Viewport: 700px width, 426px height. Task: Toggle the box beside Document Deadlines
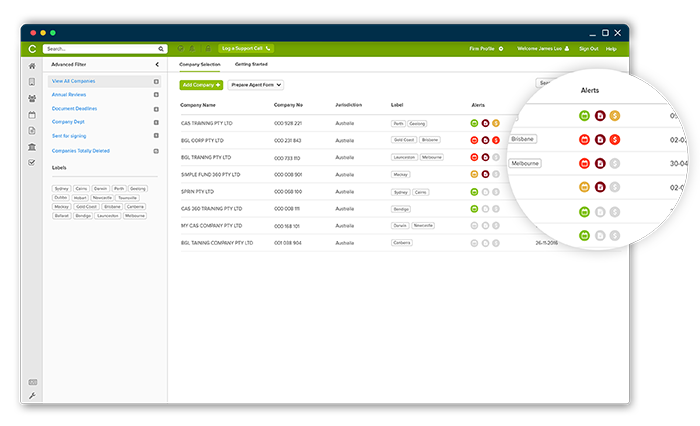(x=156, y=109)
